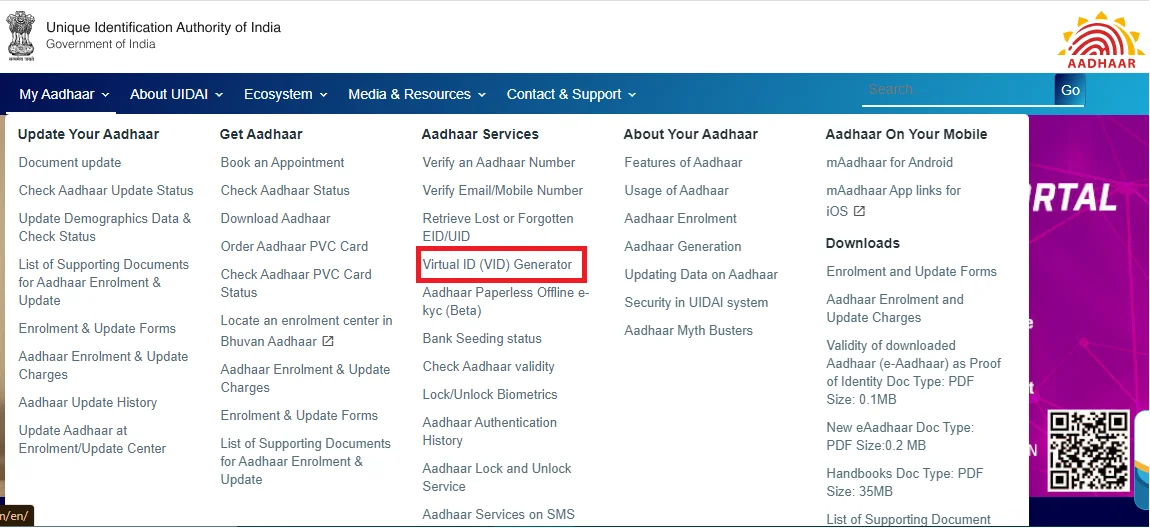Image resolution: width=1150 pixels, height=528 pixels.
Task: Open mAadhaar App links for iOS
Action: tap(893, 200)
